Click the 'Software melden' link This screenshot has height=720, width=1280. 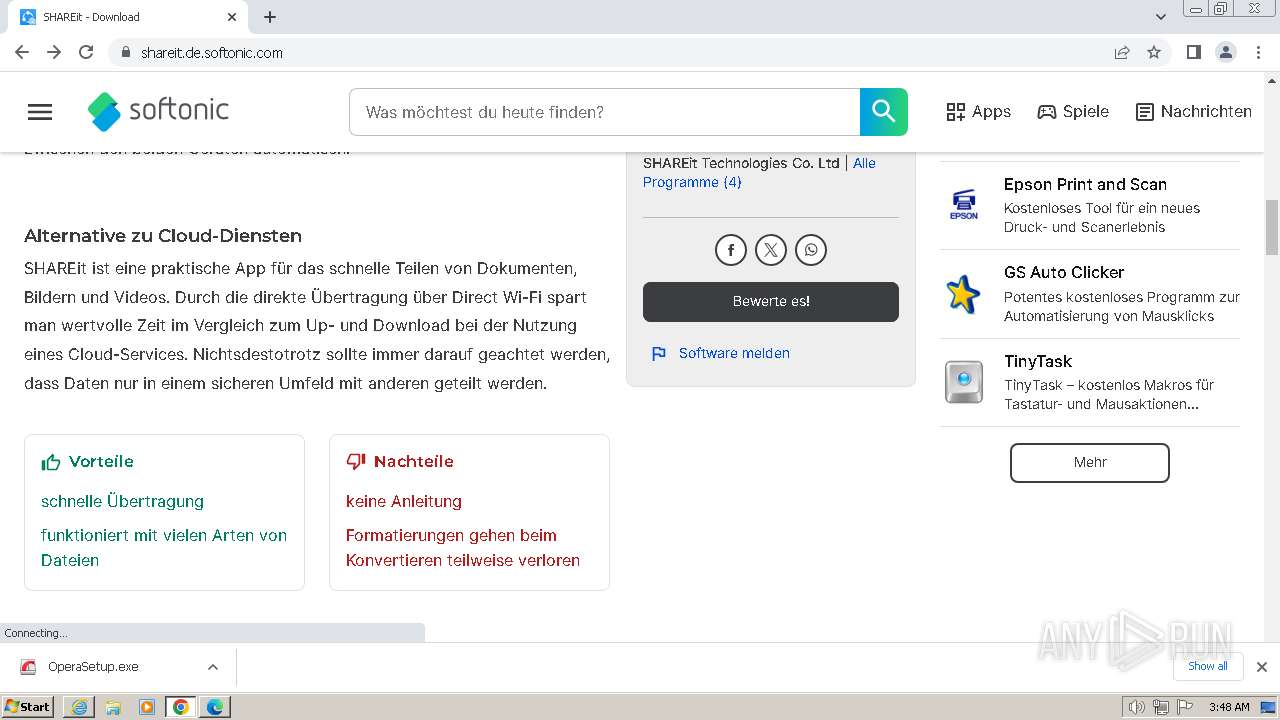click(x=734, y=353)
